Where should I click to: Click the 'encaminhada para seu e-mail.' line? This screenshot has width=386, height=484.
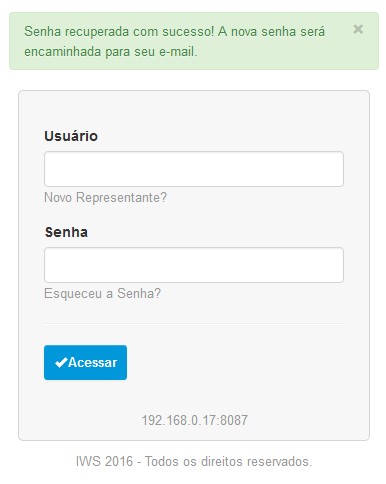pyautogui.click(x=111, y=52)
